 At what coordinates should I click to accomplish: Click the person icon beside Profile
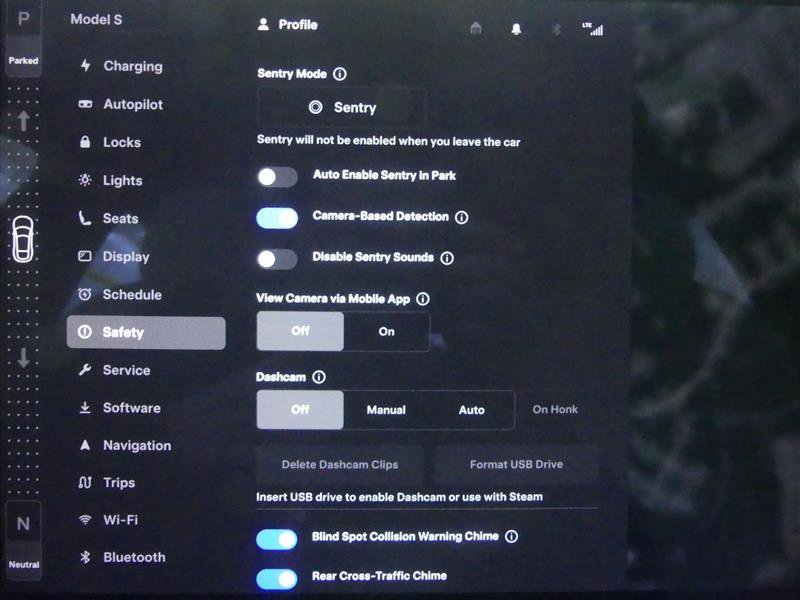263,24
